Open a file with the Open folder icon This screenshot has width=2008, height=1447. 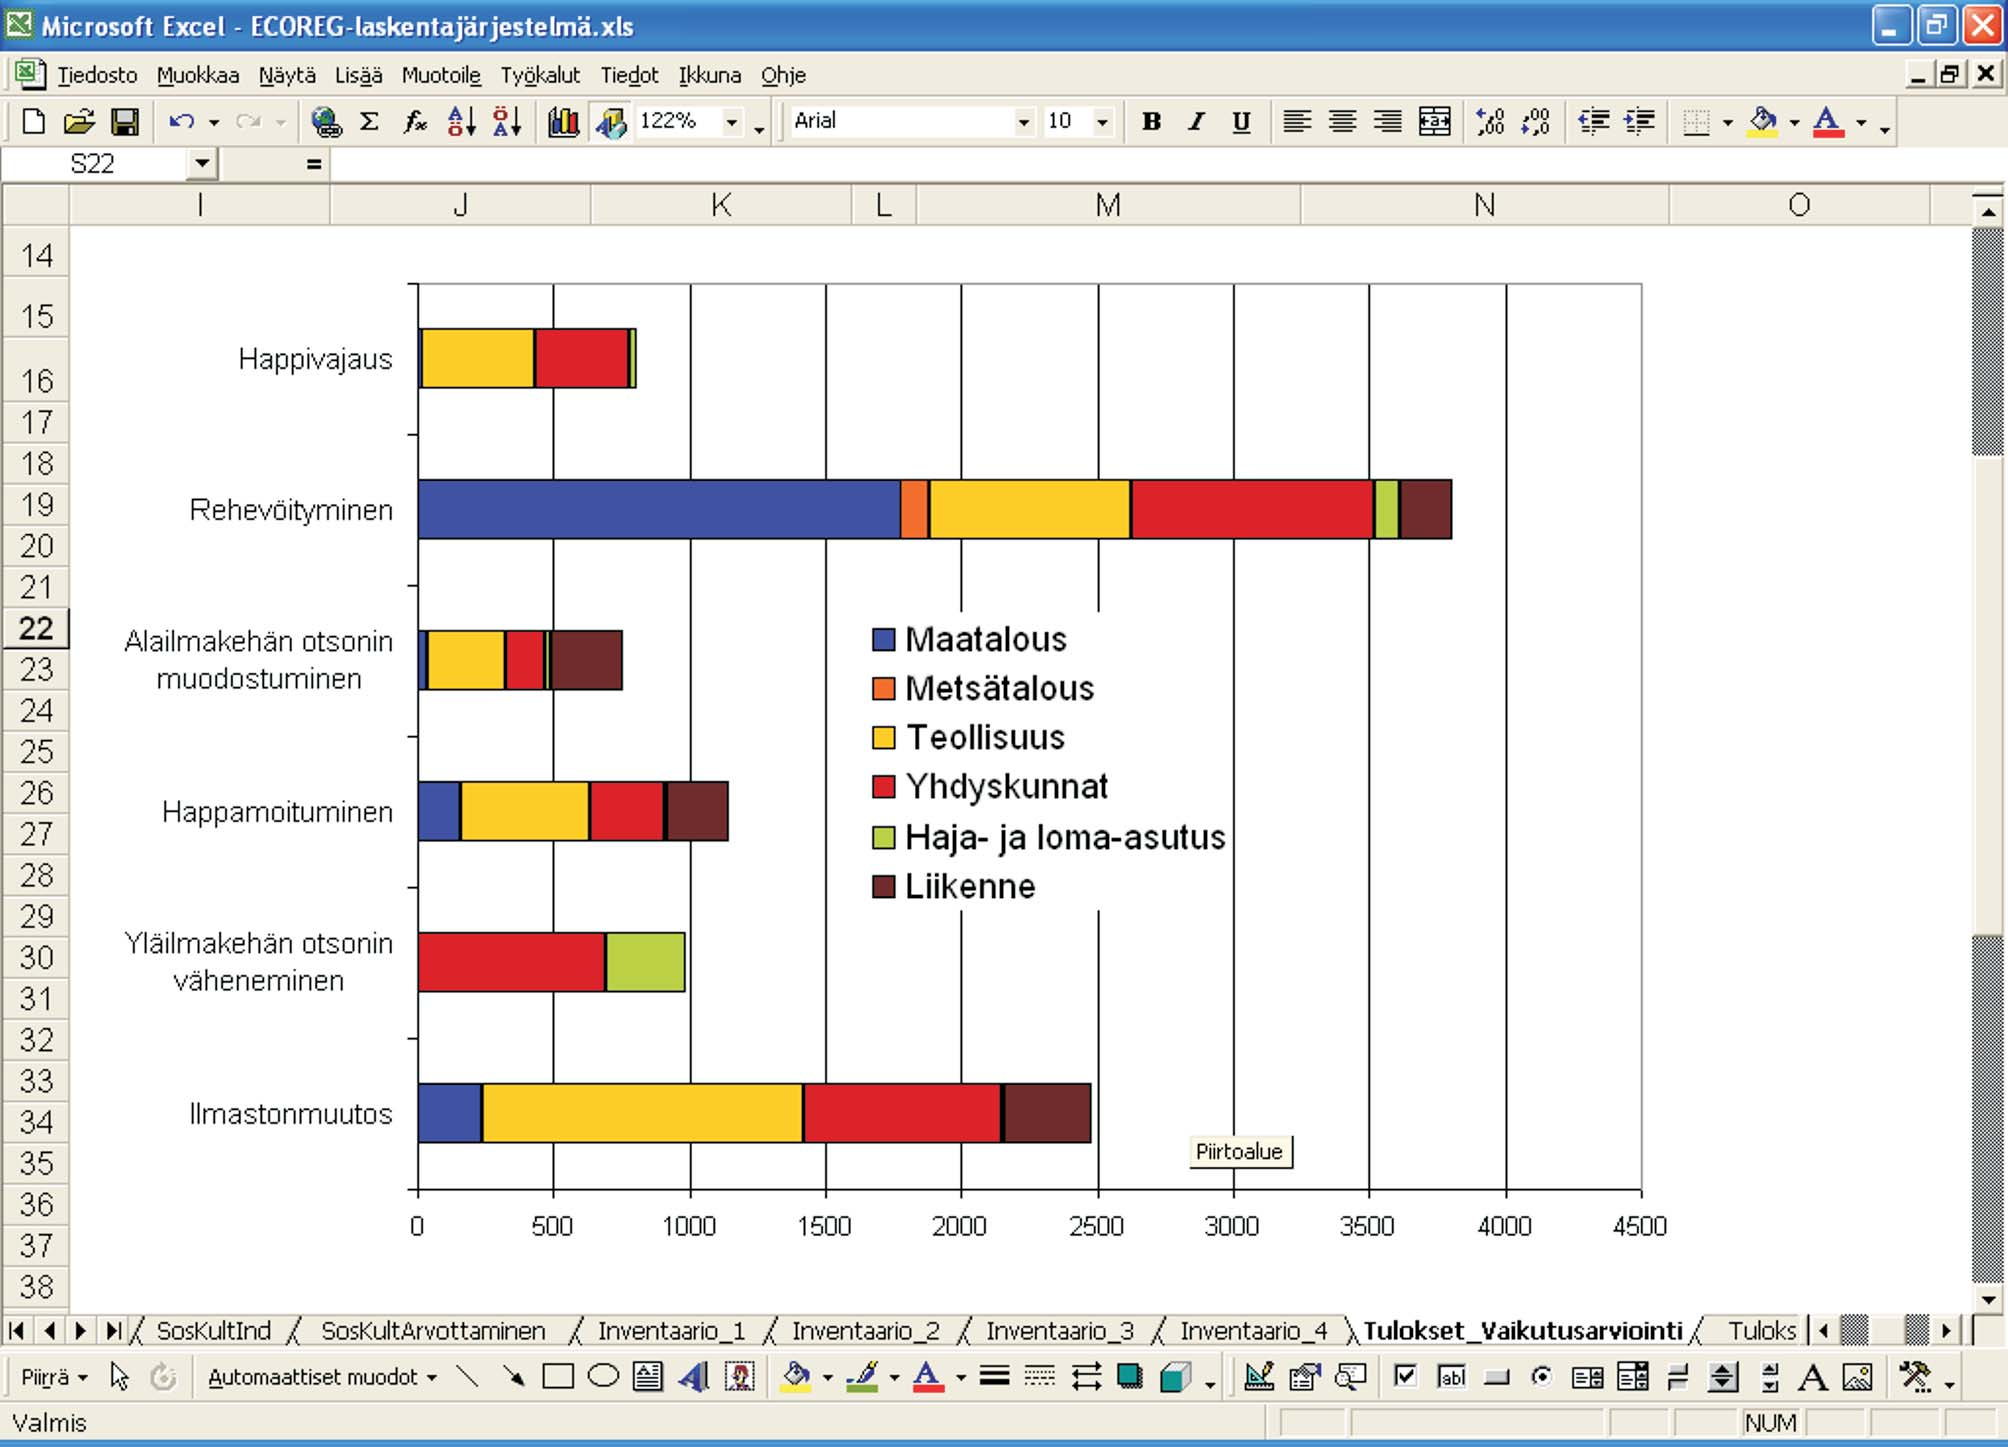pyautogui.click(x=79, y=122)
